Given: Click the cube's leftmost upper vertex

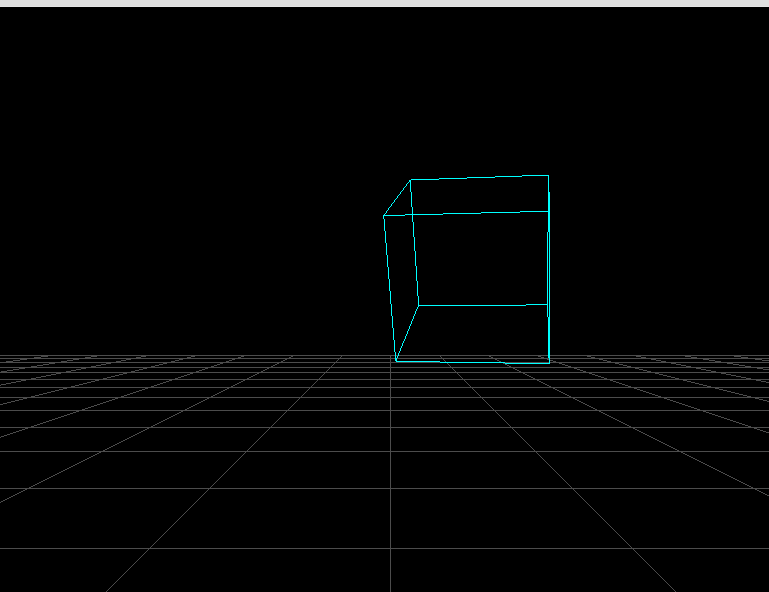Looking at the screenshot, I should click(x=384, y=216).
